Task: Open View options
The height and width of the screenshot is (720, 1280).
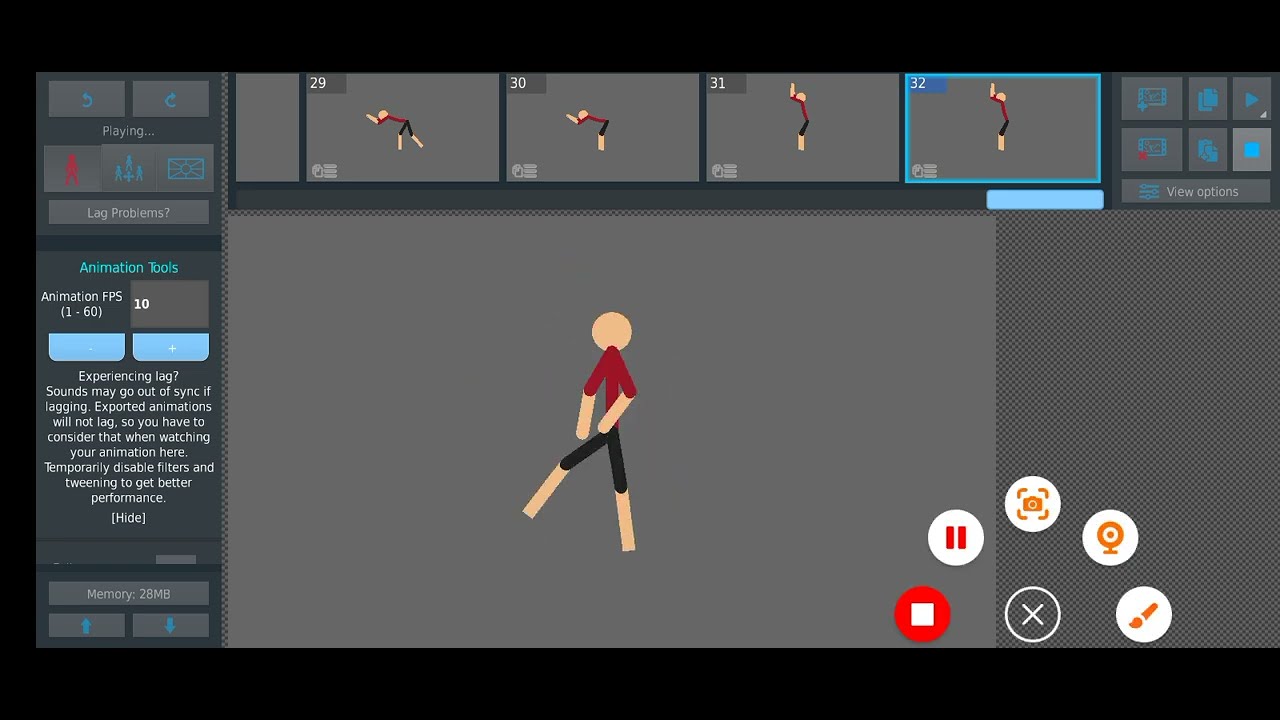Action: [1196, 192]
